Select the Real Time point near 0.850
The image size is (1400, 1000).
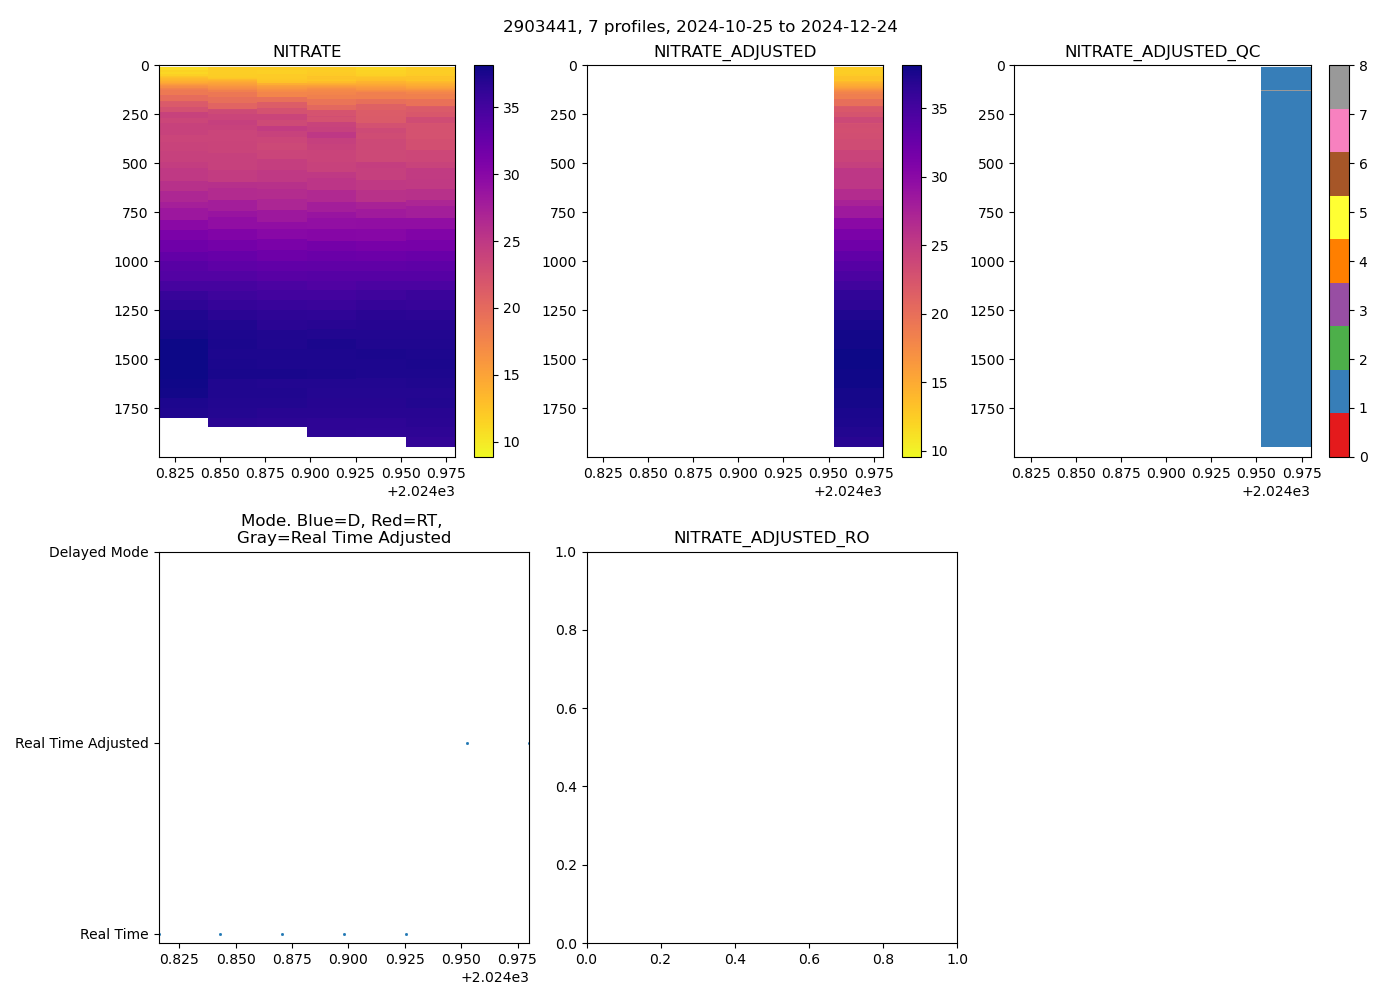(220, 934)
